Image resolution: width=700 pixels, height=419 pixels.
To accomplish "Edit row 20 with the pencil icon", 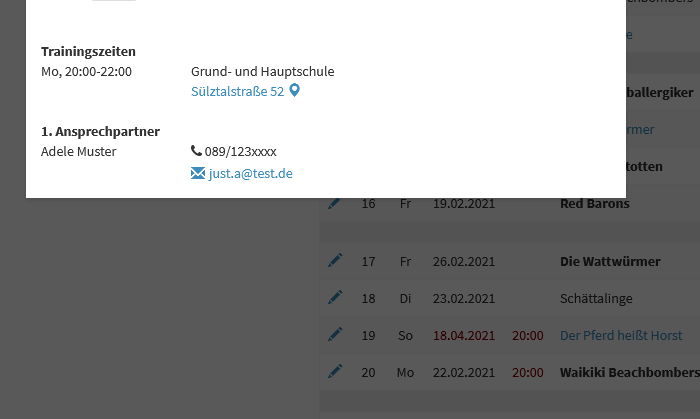I will [x=335, y=371].
